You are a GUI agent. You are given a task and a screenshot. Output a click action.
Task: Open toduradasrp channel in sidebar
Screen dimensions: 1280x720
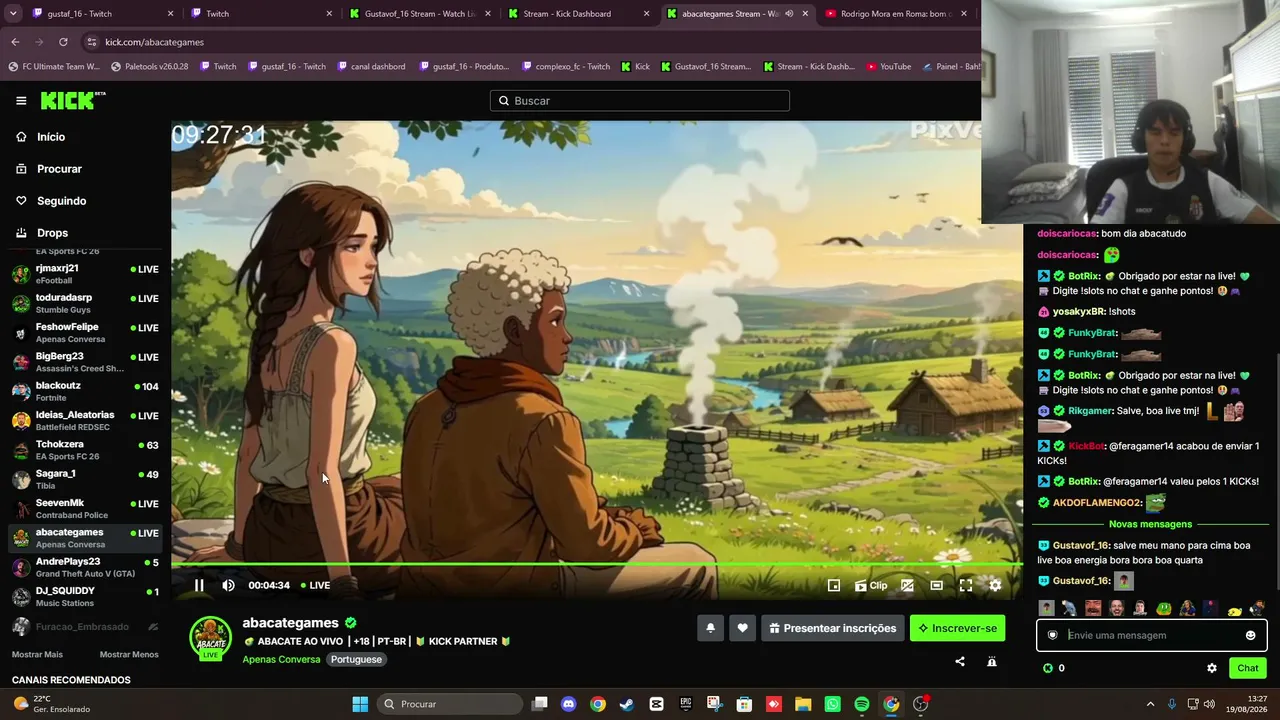pyautogui.click(x=85, y=303)
